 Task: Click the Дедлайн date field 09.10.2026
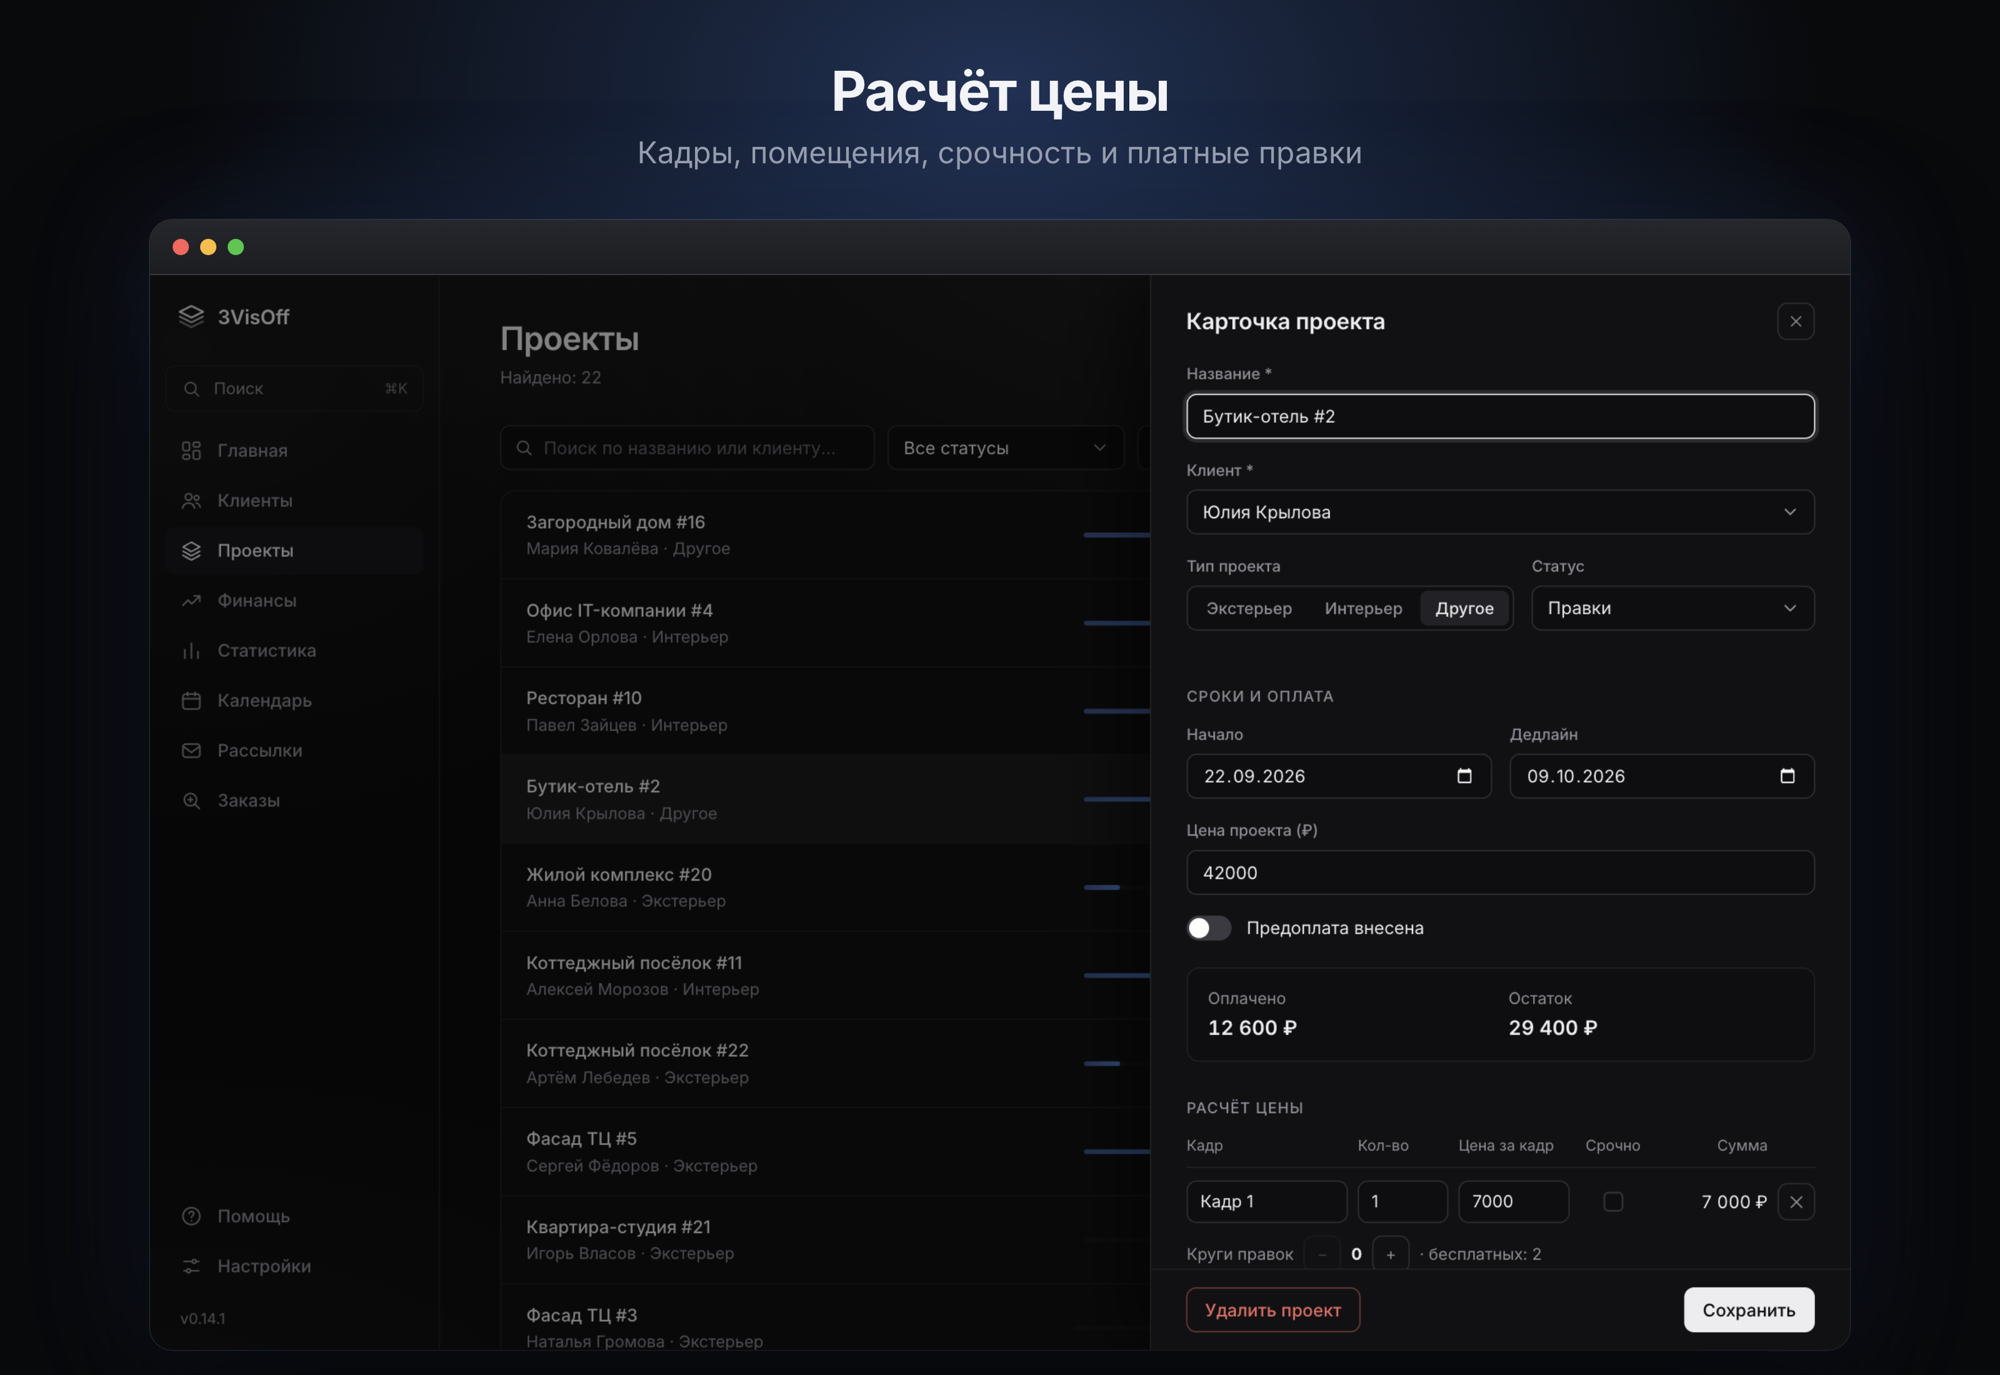[x=1662, y=776]
